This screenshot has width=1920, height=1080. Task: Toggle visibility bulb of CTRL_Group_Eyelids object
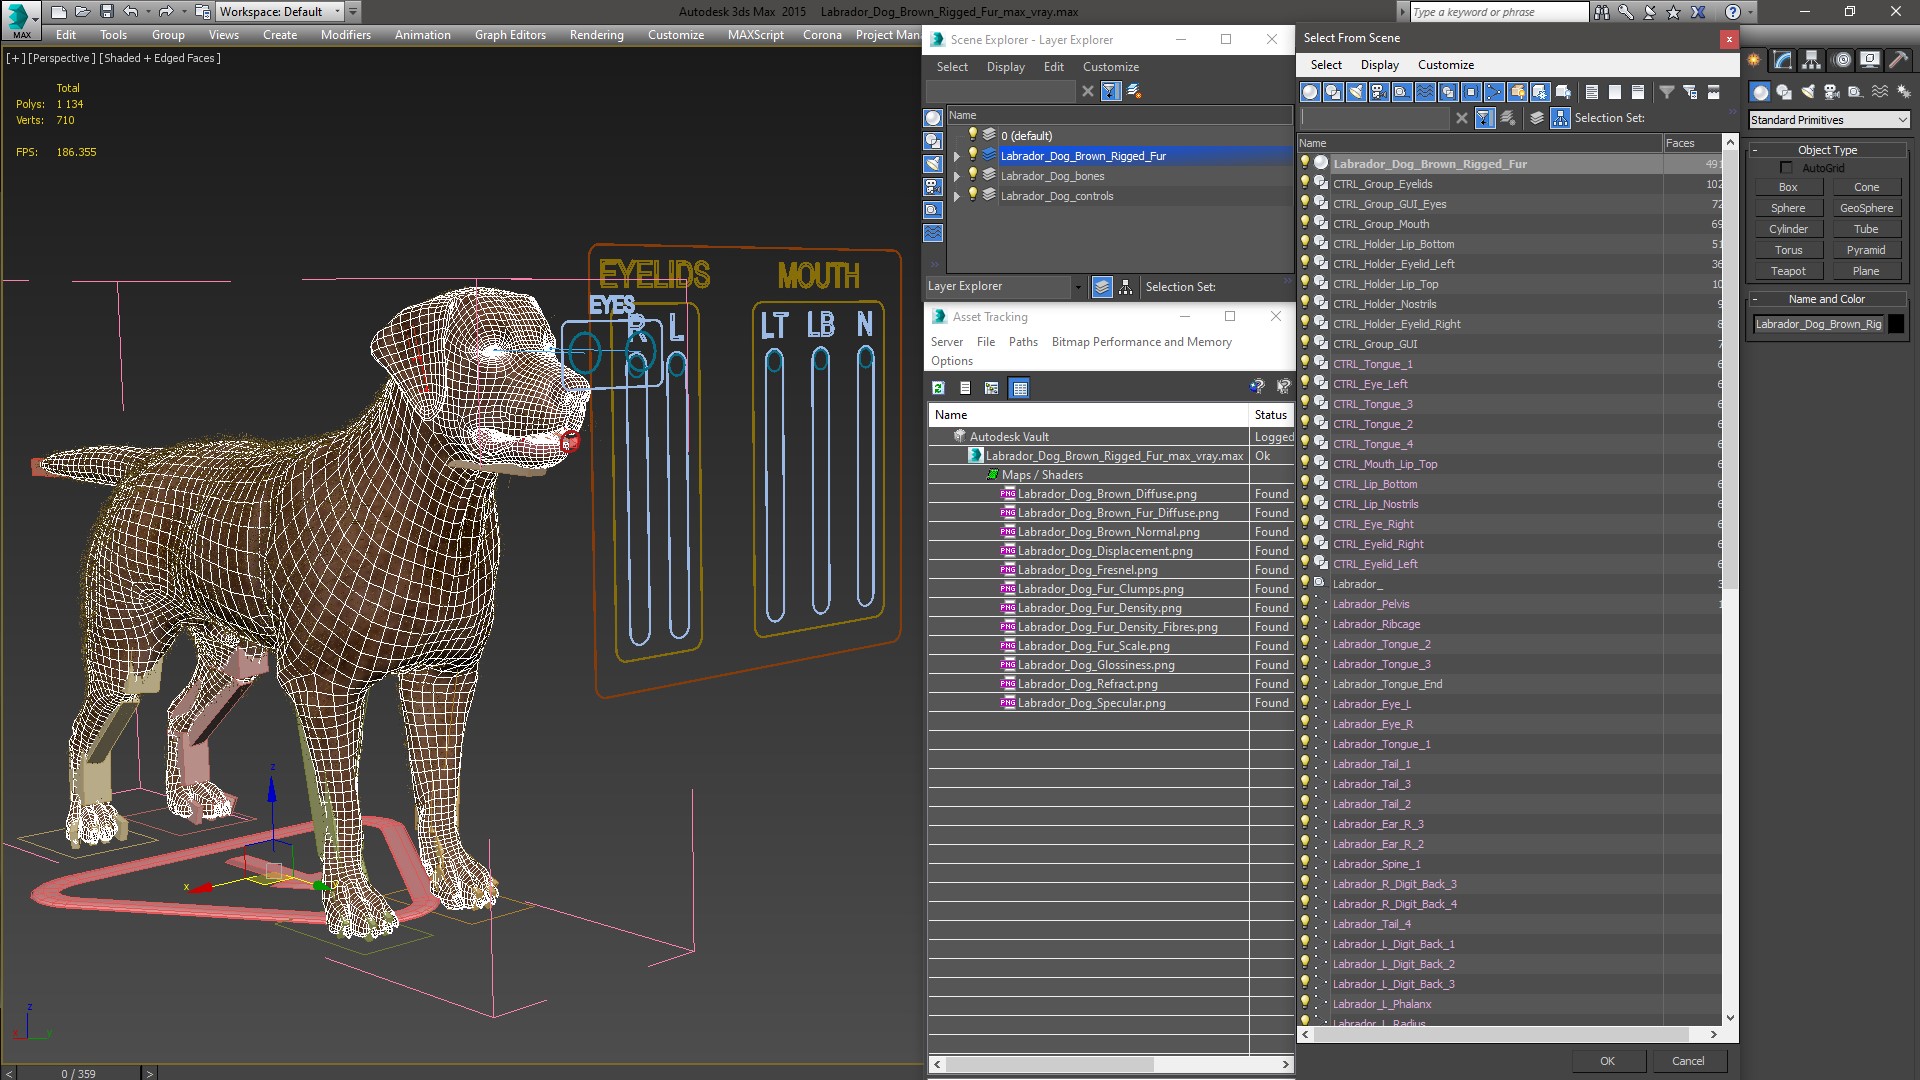[1305, 183]
